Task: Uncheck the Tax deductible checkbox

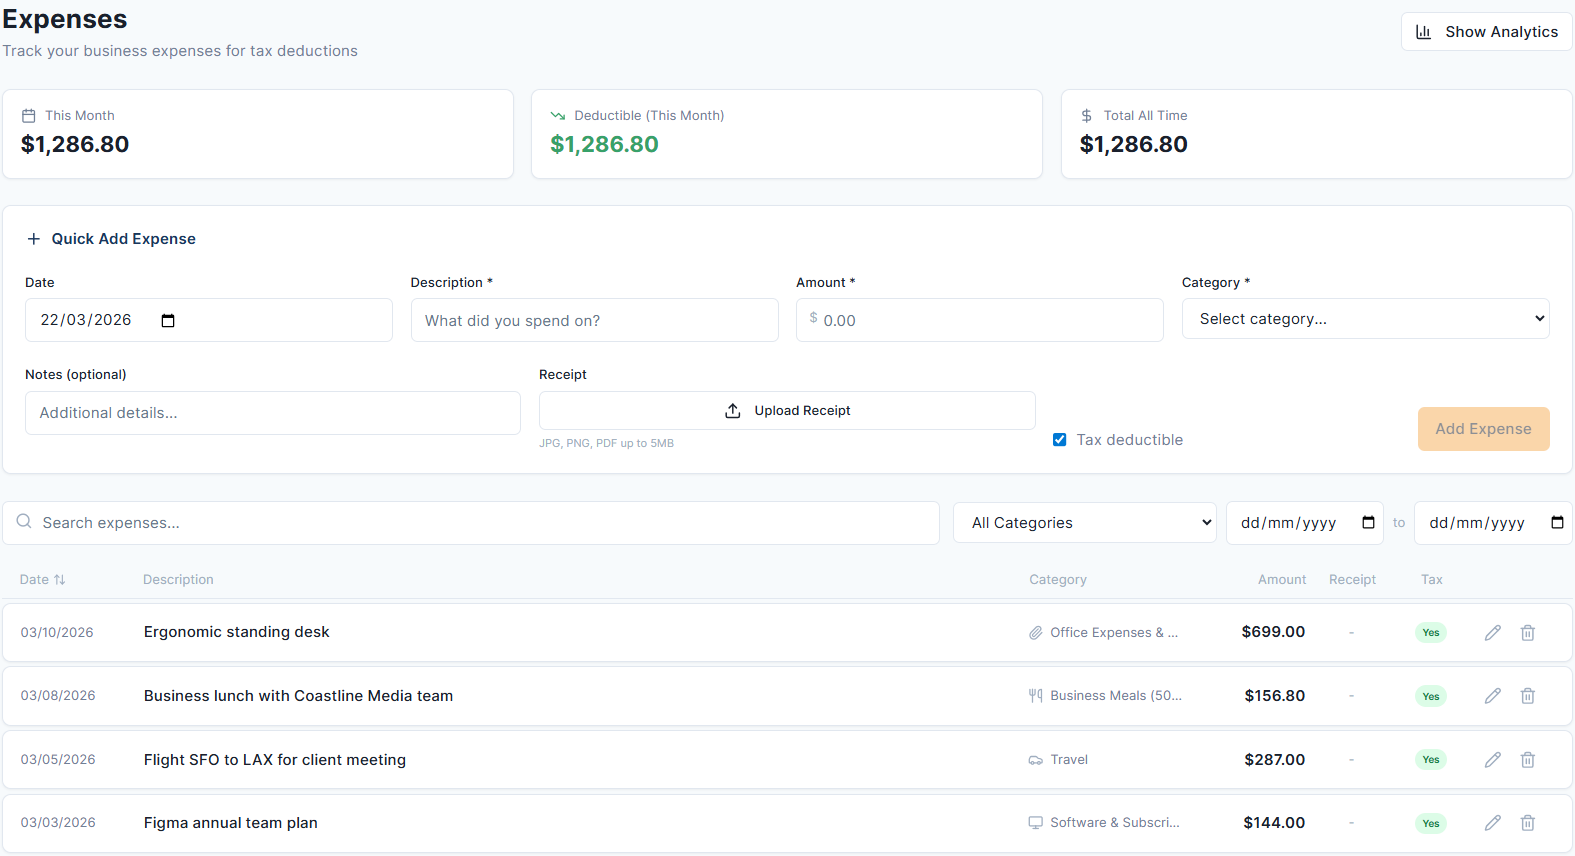Action: 1059,440
